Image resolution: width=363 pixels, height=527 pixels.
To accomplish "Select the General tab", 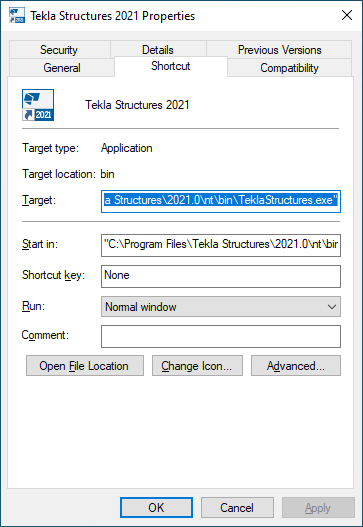I will pos(62,68).
